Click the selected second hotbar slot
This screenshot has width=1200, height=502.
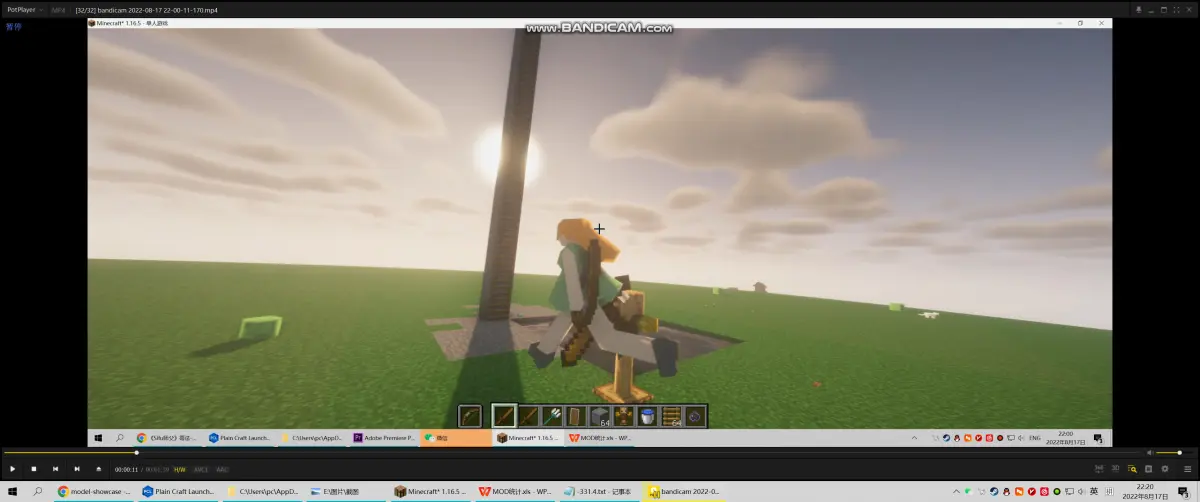tap(504, 416)
